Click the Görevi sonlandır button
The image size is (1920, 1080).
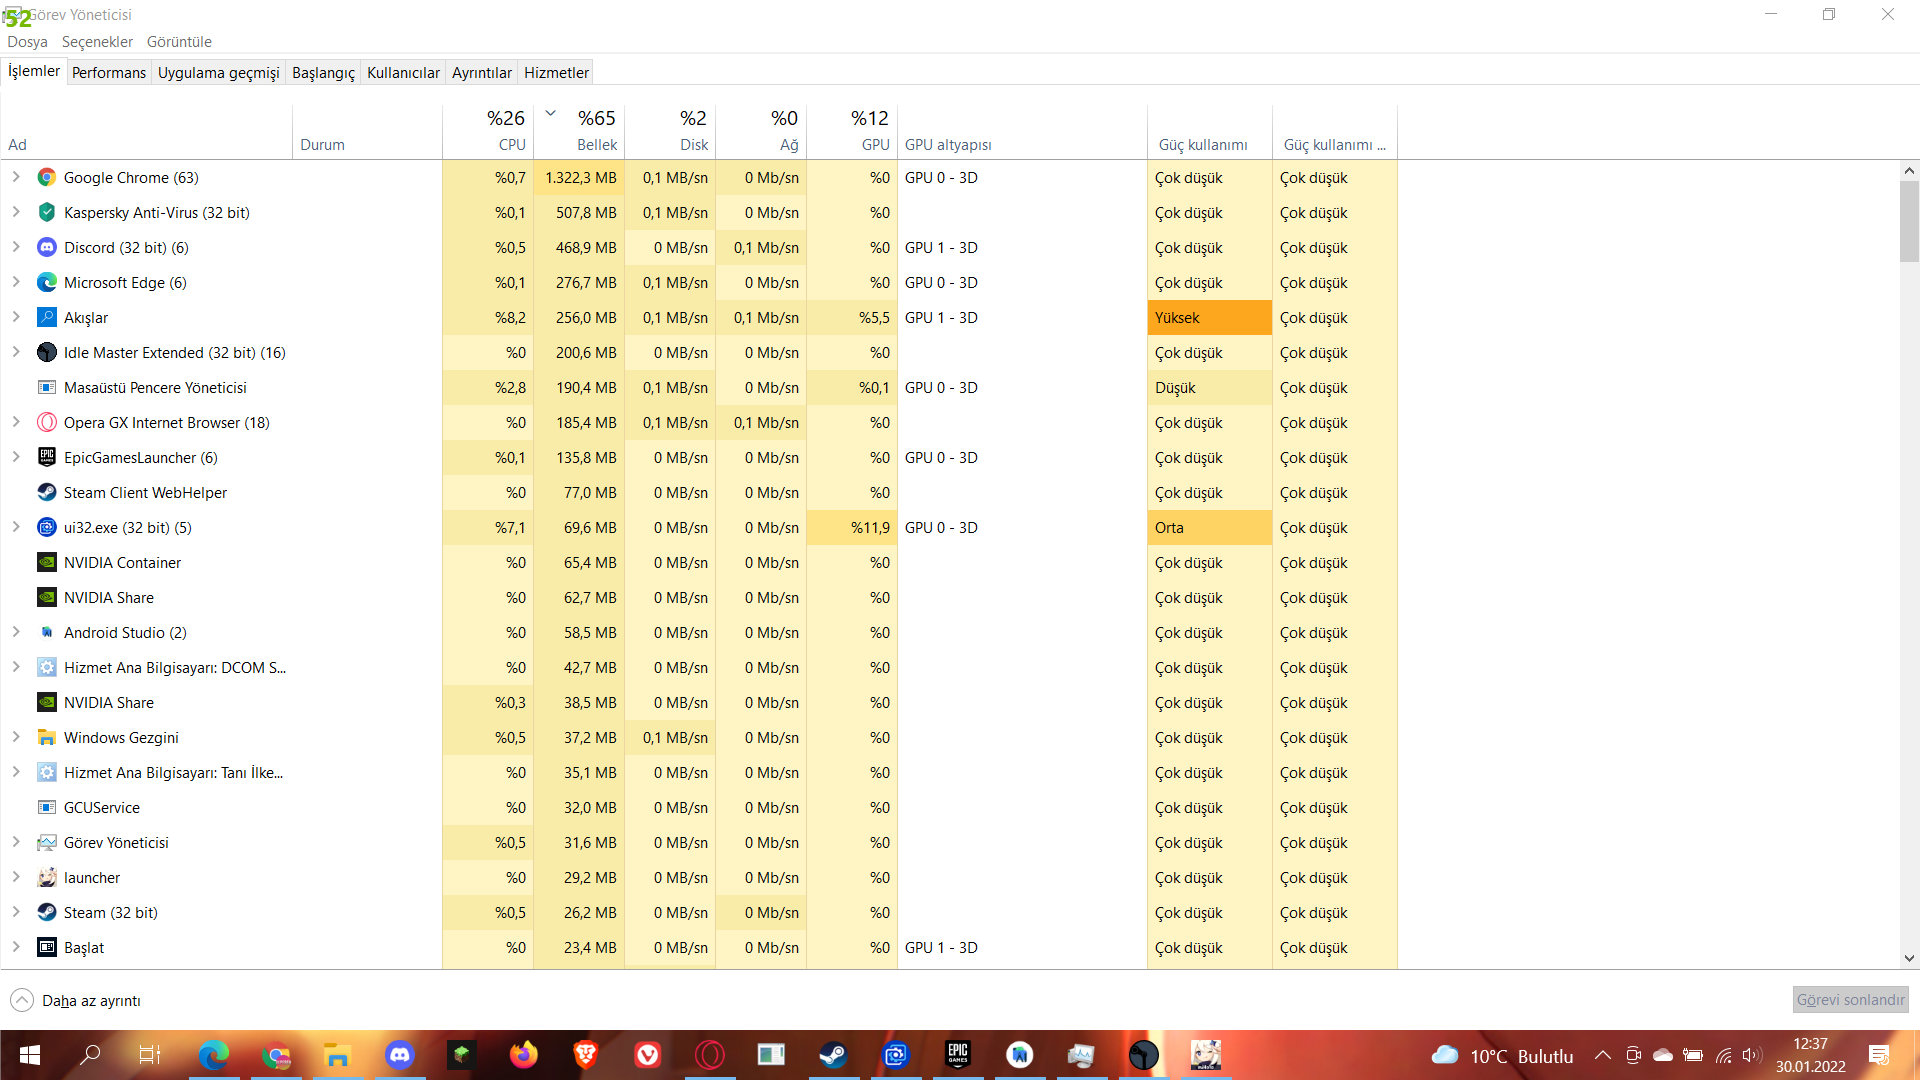click(1850, 999)
